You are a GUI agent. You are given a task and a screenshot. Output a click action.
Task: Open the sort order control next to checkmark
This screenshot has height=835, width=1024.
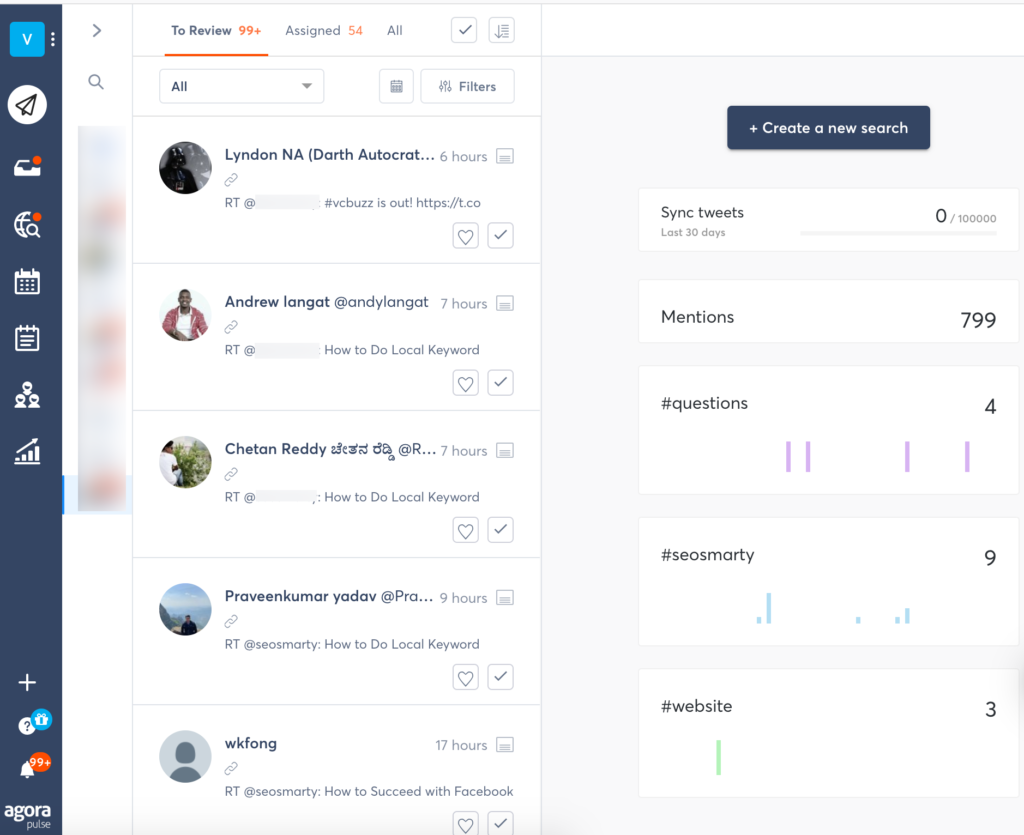point(501,30)
